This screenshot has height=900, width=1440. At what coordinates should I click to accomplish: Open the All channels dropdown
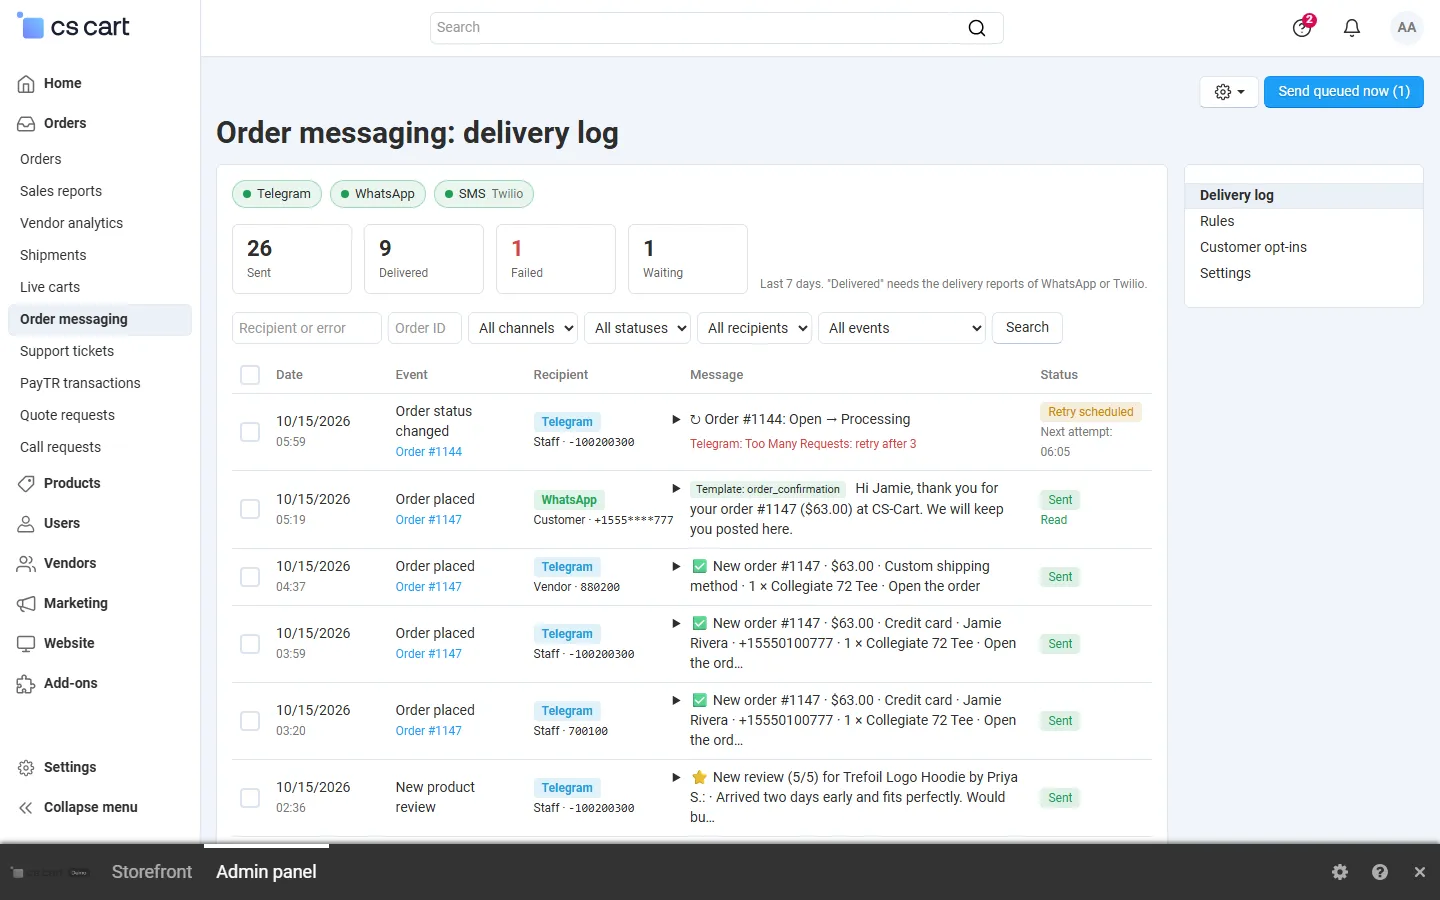[x=523, y=328]
